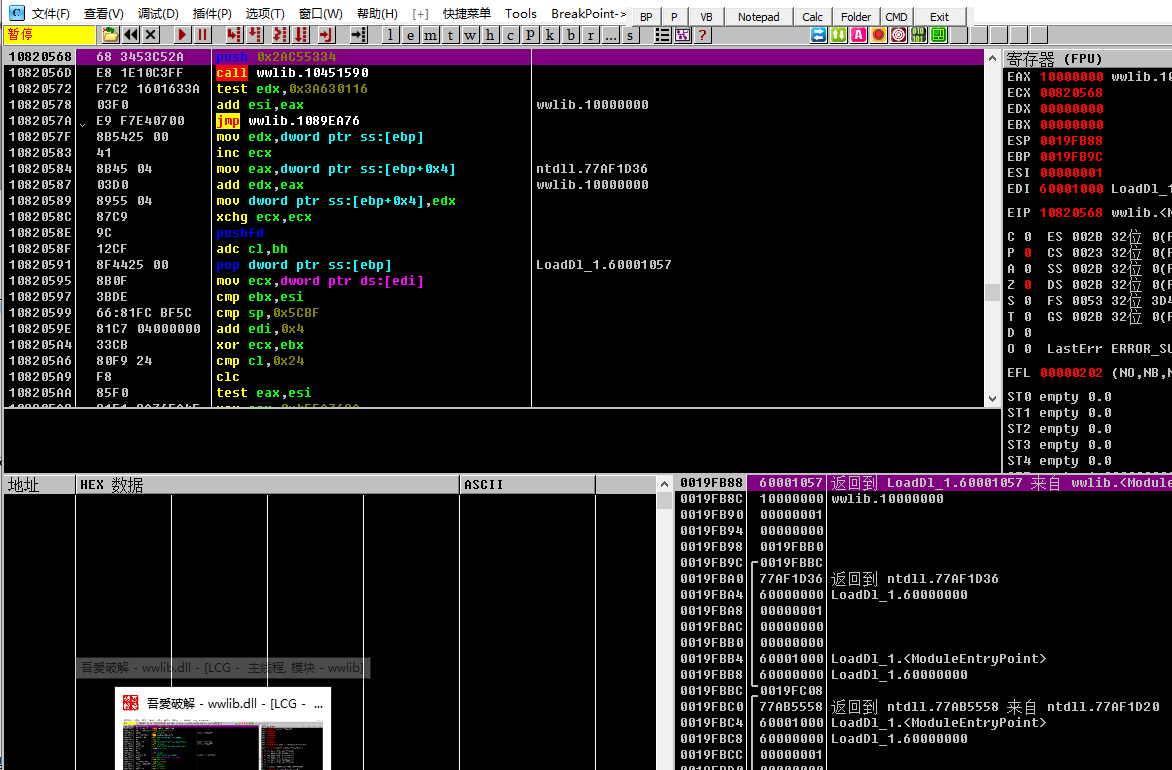Close the debugged program with the X icon
This screenshot has height=770, width=1172.
pos(151,34)
